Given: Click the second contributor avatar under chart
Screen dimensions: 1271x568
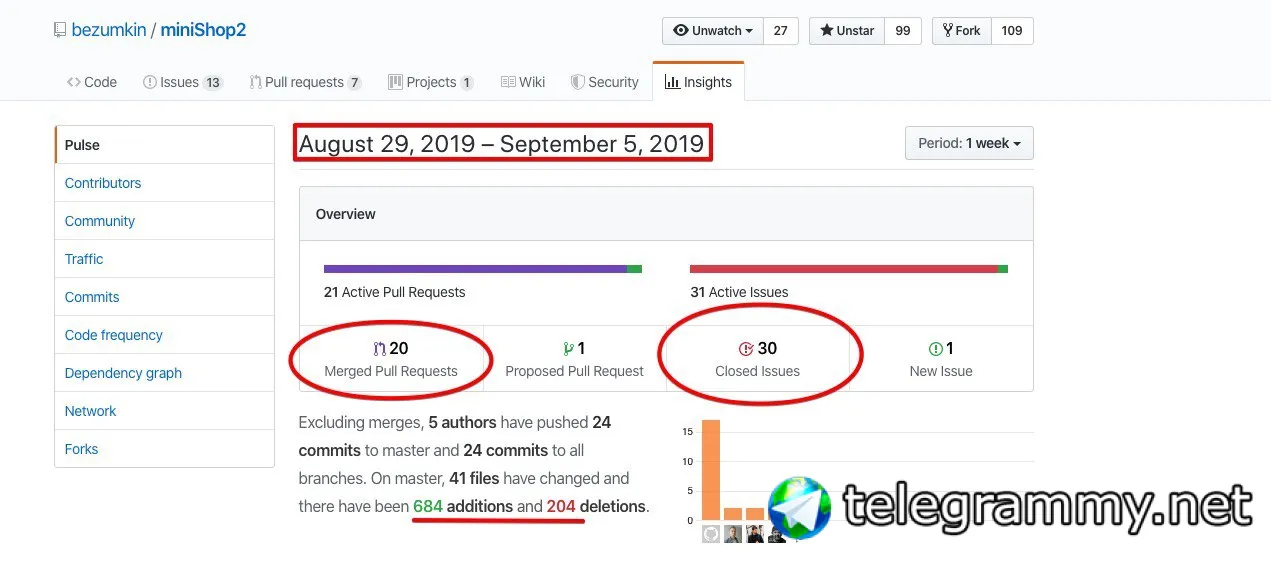Looking at the screenshot, I should click(x=733, y=534).
